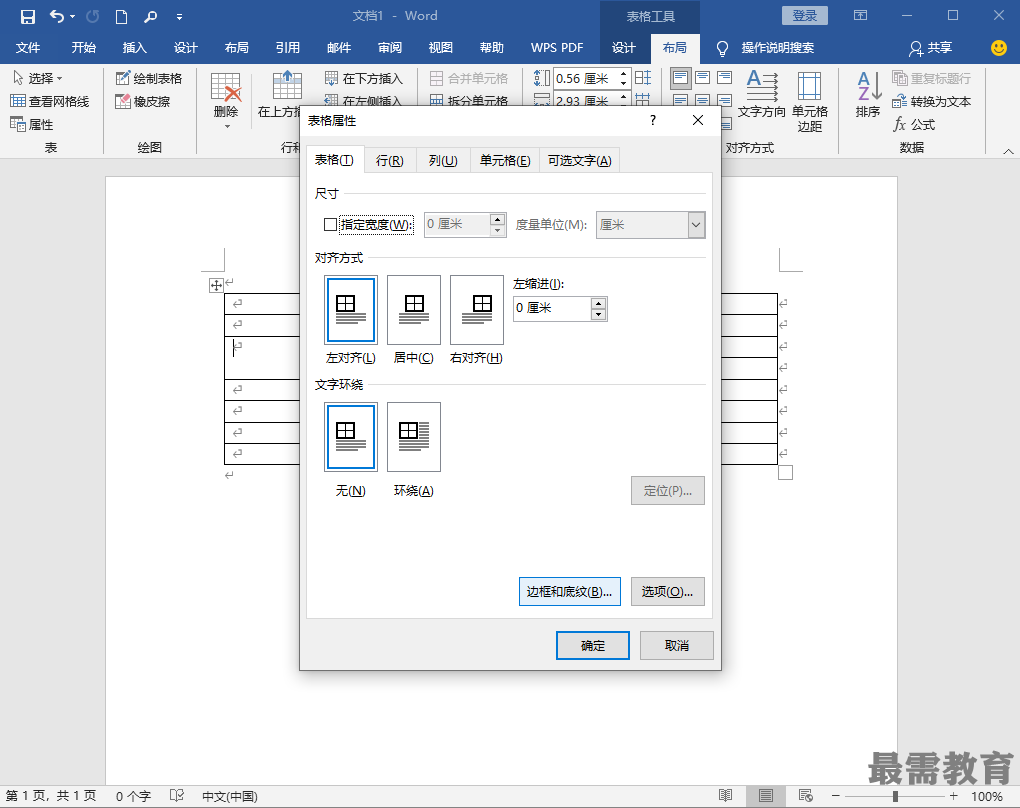Click the 边框和底纹(B)... button
Viewport: 1020px width, 808px height.
569,591
